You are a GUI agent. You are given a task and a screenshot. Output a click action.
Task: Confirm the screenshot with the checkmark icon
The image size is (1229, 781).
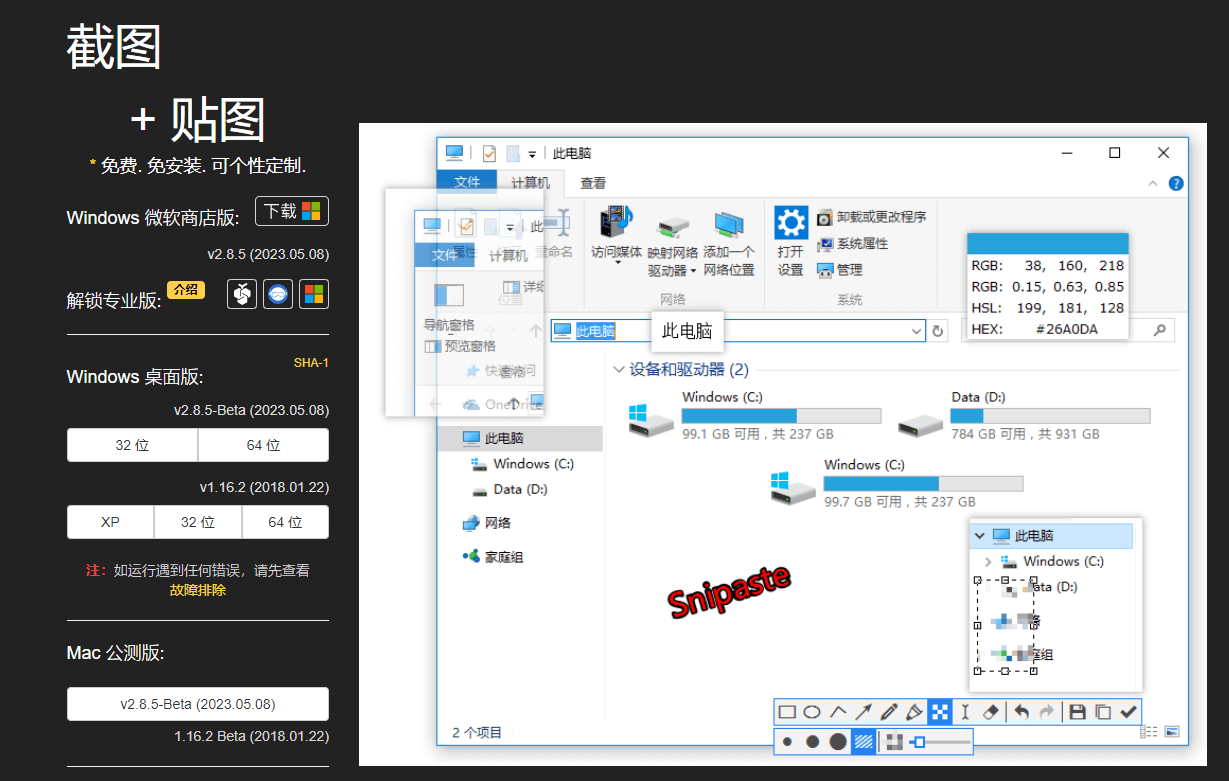(x=1126, y=711)
